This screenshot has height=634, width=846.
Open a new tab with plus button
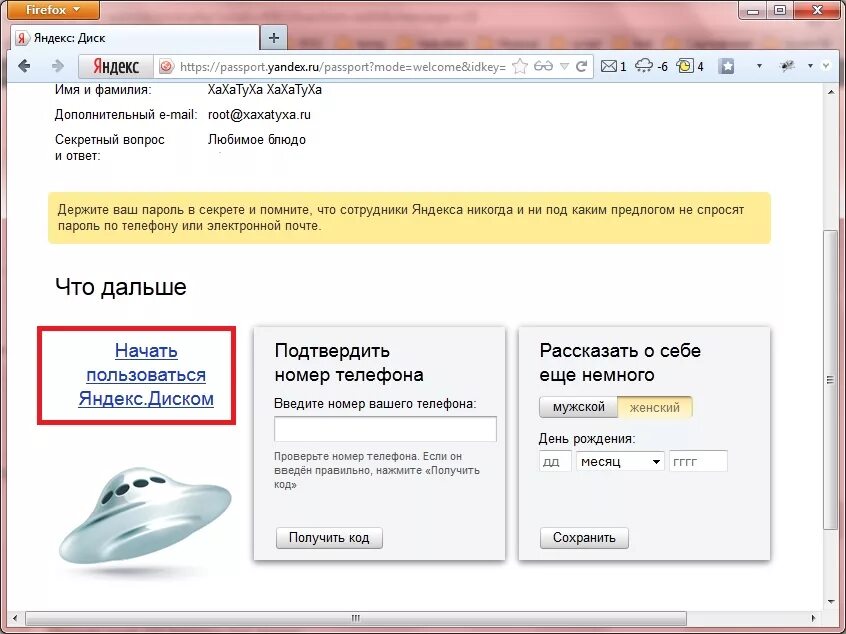pyautogui.click(x=274, y=38)
